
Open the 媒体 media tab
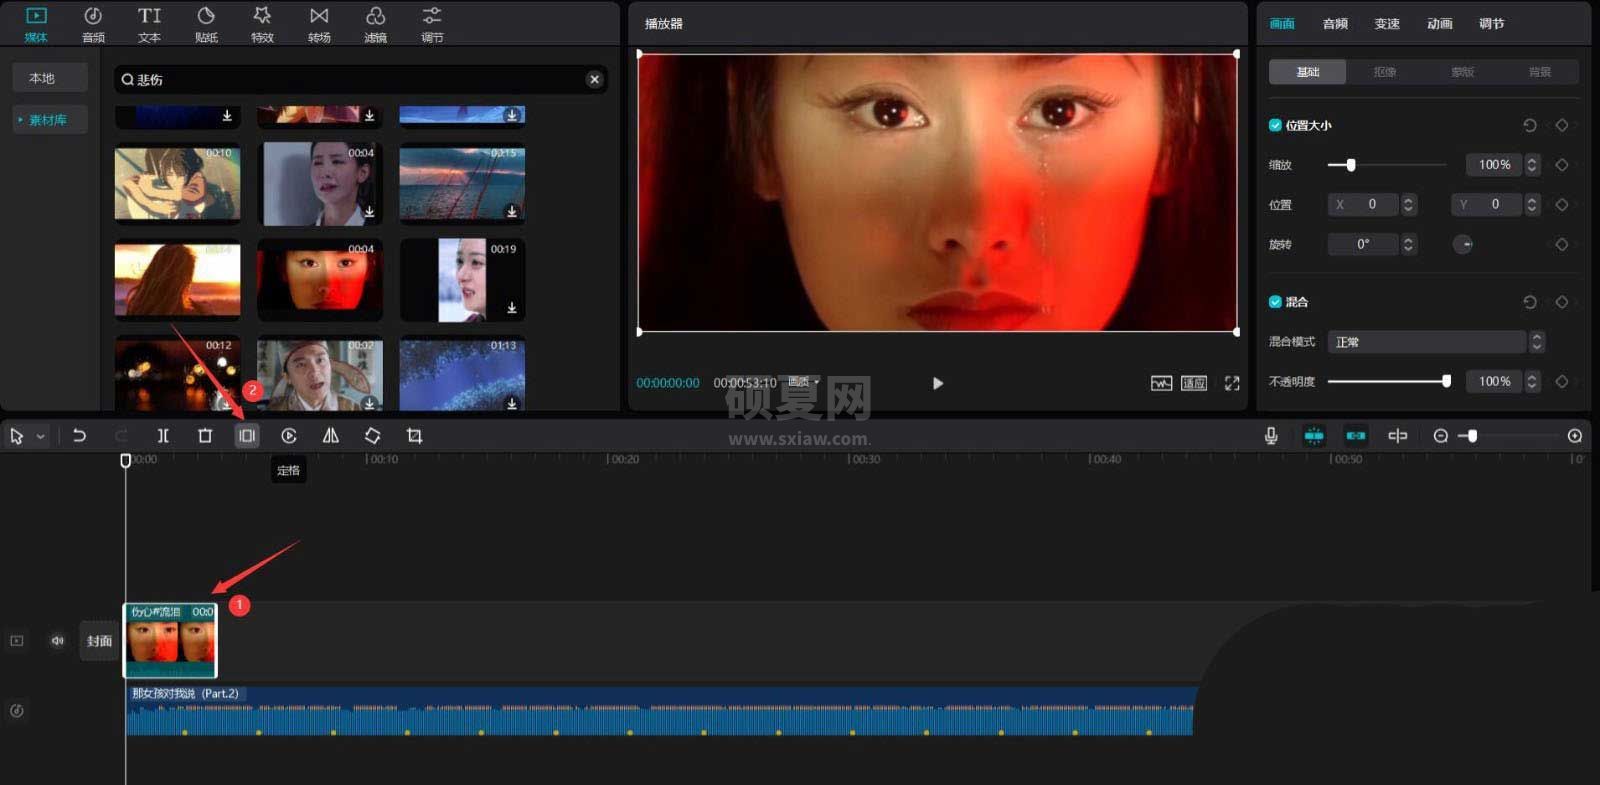[x=36, y=24]
